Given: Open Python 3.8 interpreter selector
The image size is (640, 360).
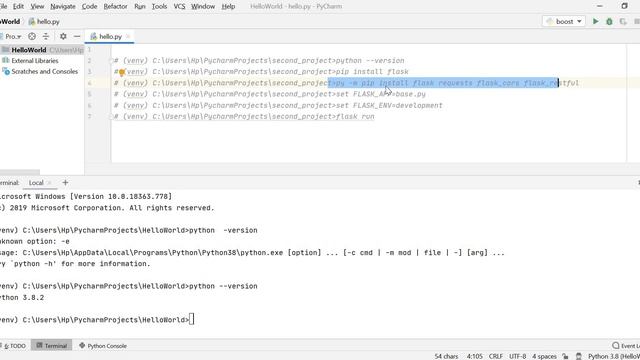Looking at the screenshot, I should coord(614,356).
